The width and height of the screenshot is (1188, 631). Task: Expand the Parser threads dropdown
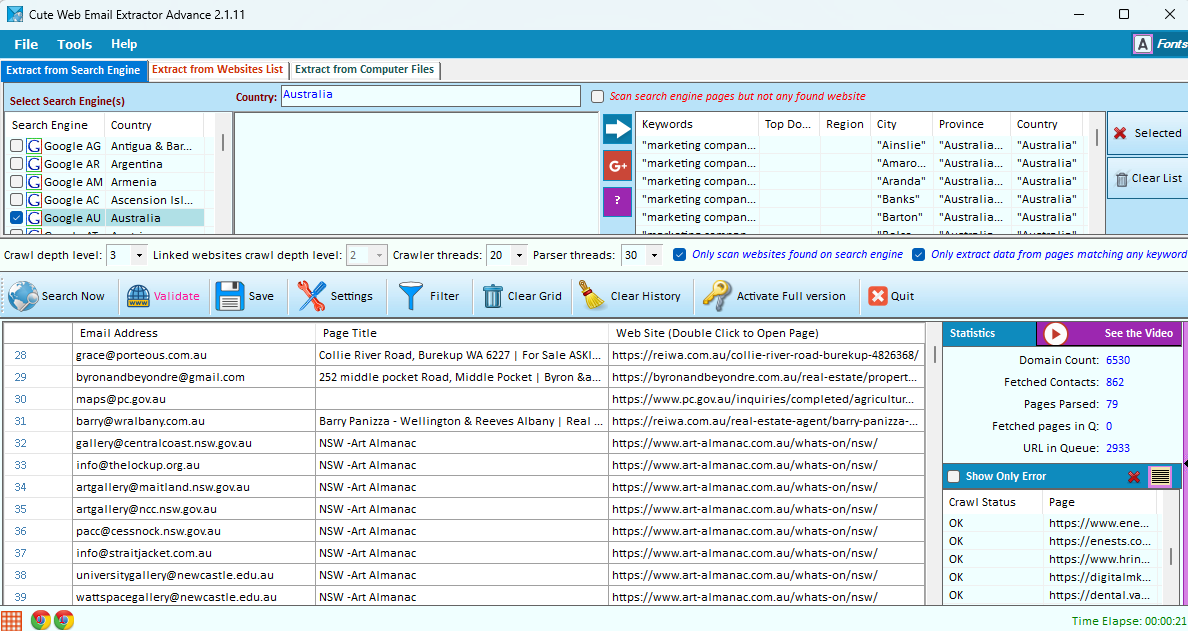(654, 255)
